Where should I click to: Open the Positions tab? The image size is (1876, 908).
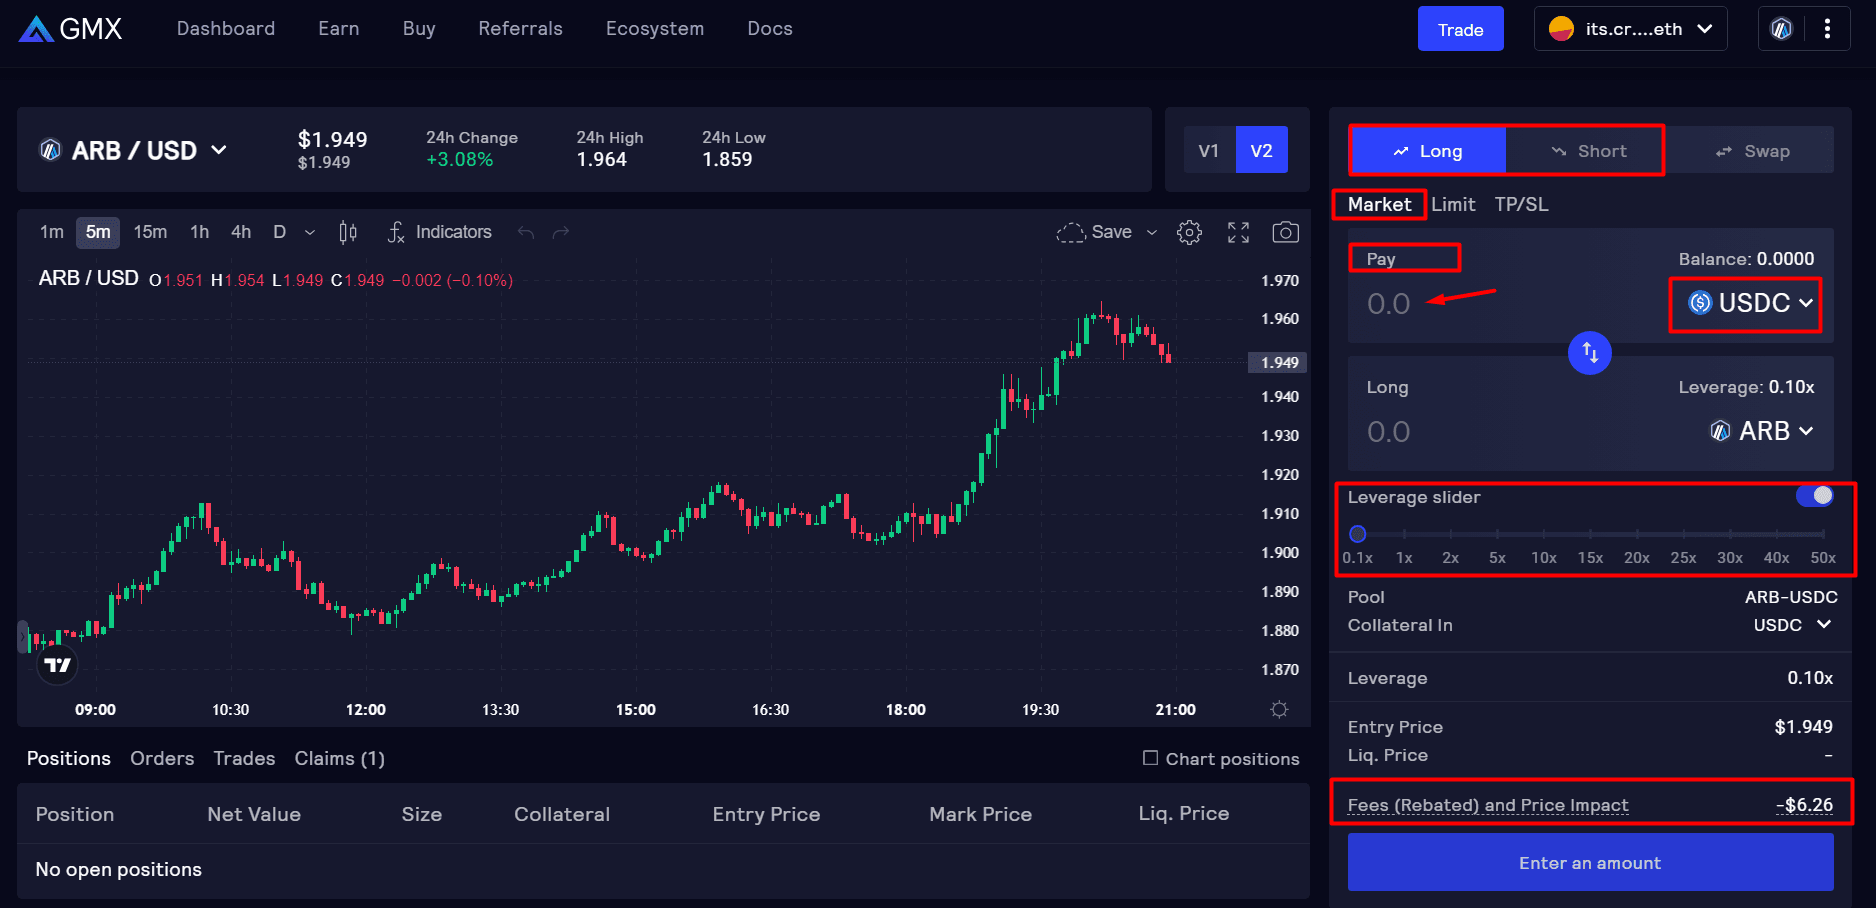pyautogui.click(x=69, y=758)
